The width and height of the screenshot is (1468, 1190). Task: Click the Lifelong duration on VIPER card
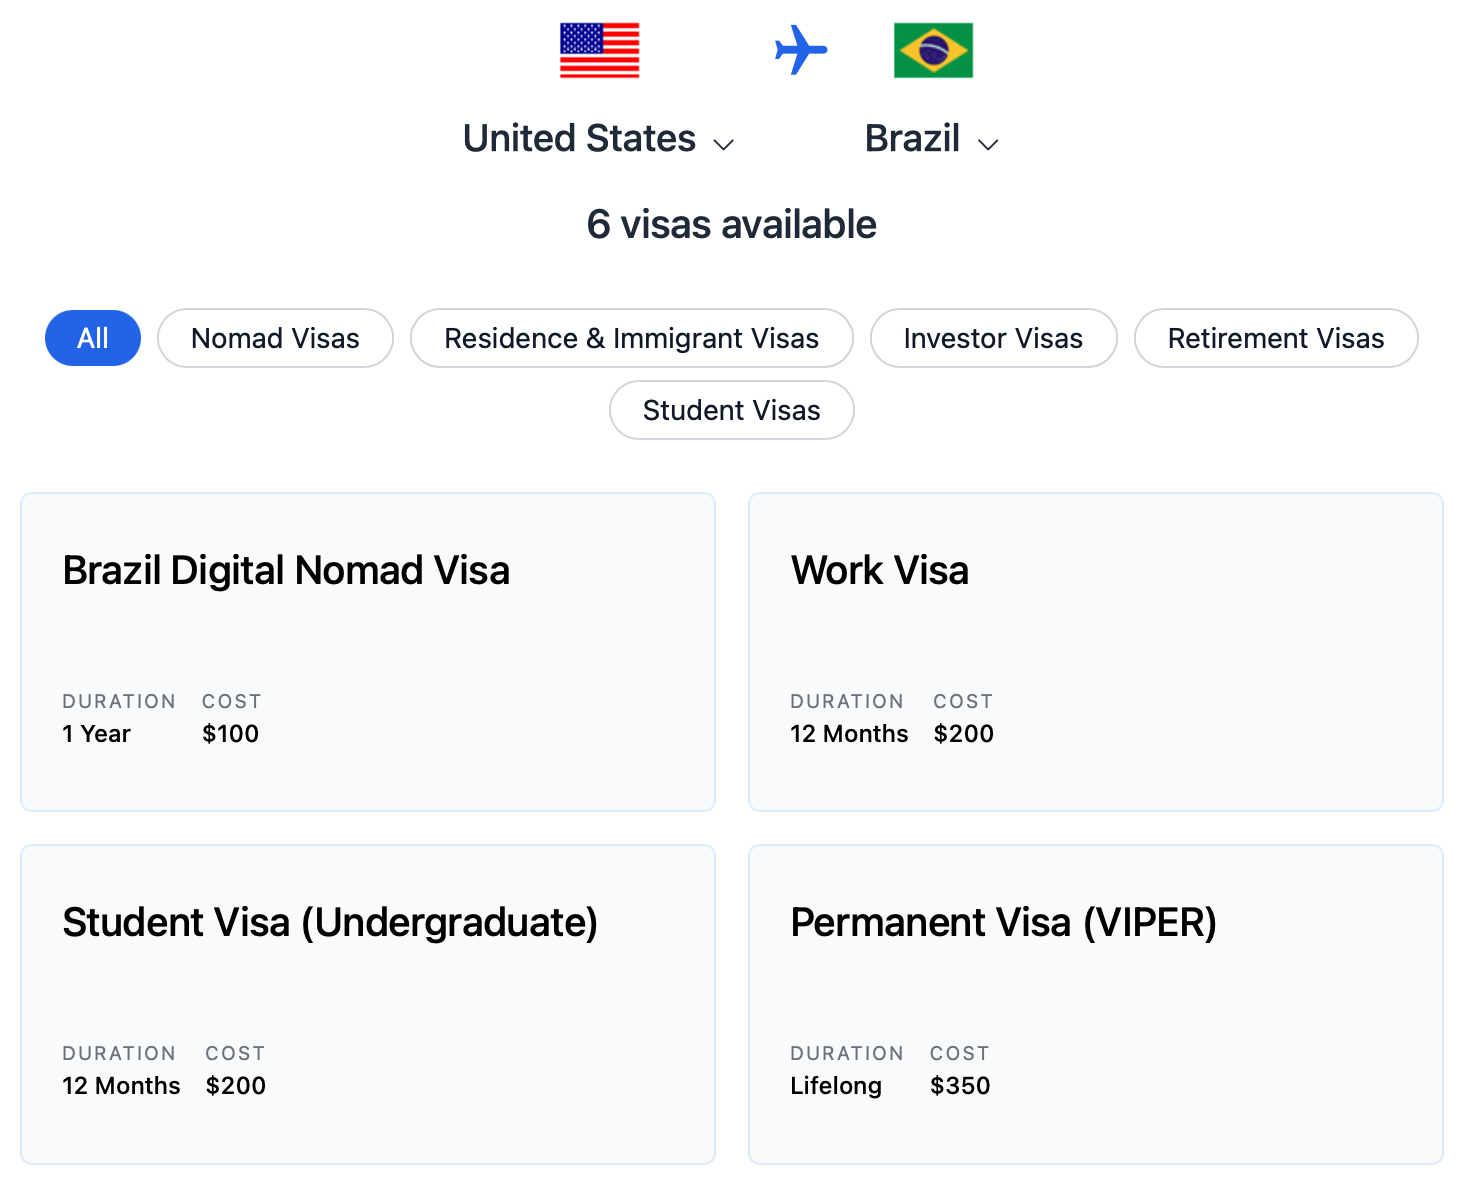[x=836, y=1086]
